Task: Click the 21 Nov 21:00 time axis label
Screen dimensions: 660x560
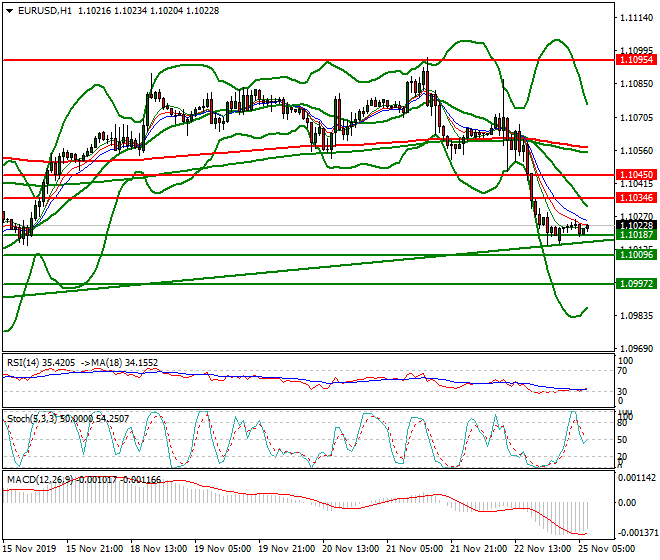Action: (x=479, y=549)
